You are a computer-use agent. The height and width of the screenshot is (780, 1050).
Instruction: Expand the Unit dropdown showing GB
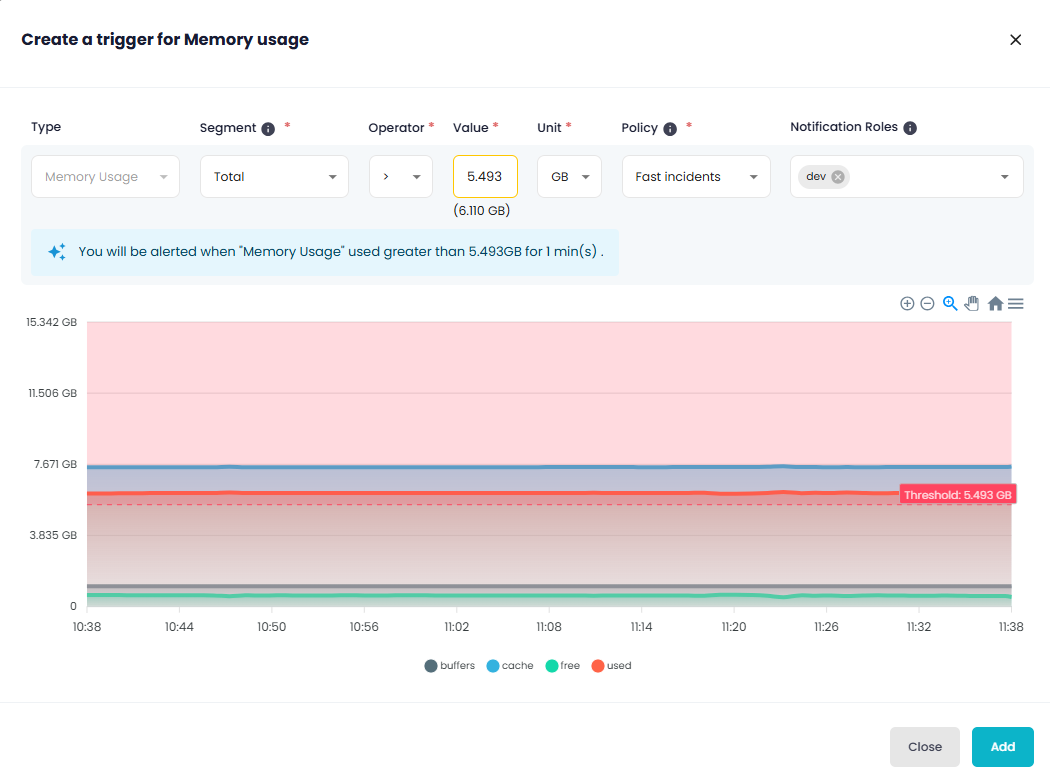(x=569, y=177)
